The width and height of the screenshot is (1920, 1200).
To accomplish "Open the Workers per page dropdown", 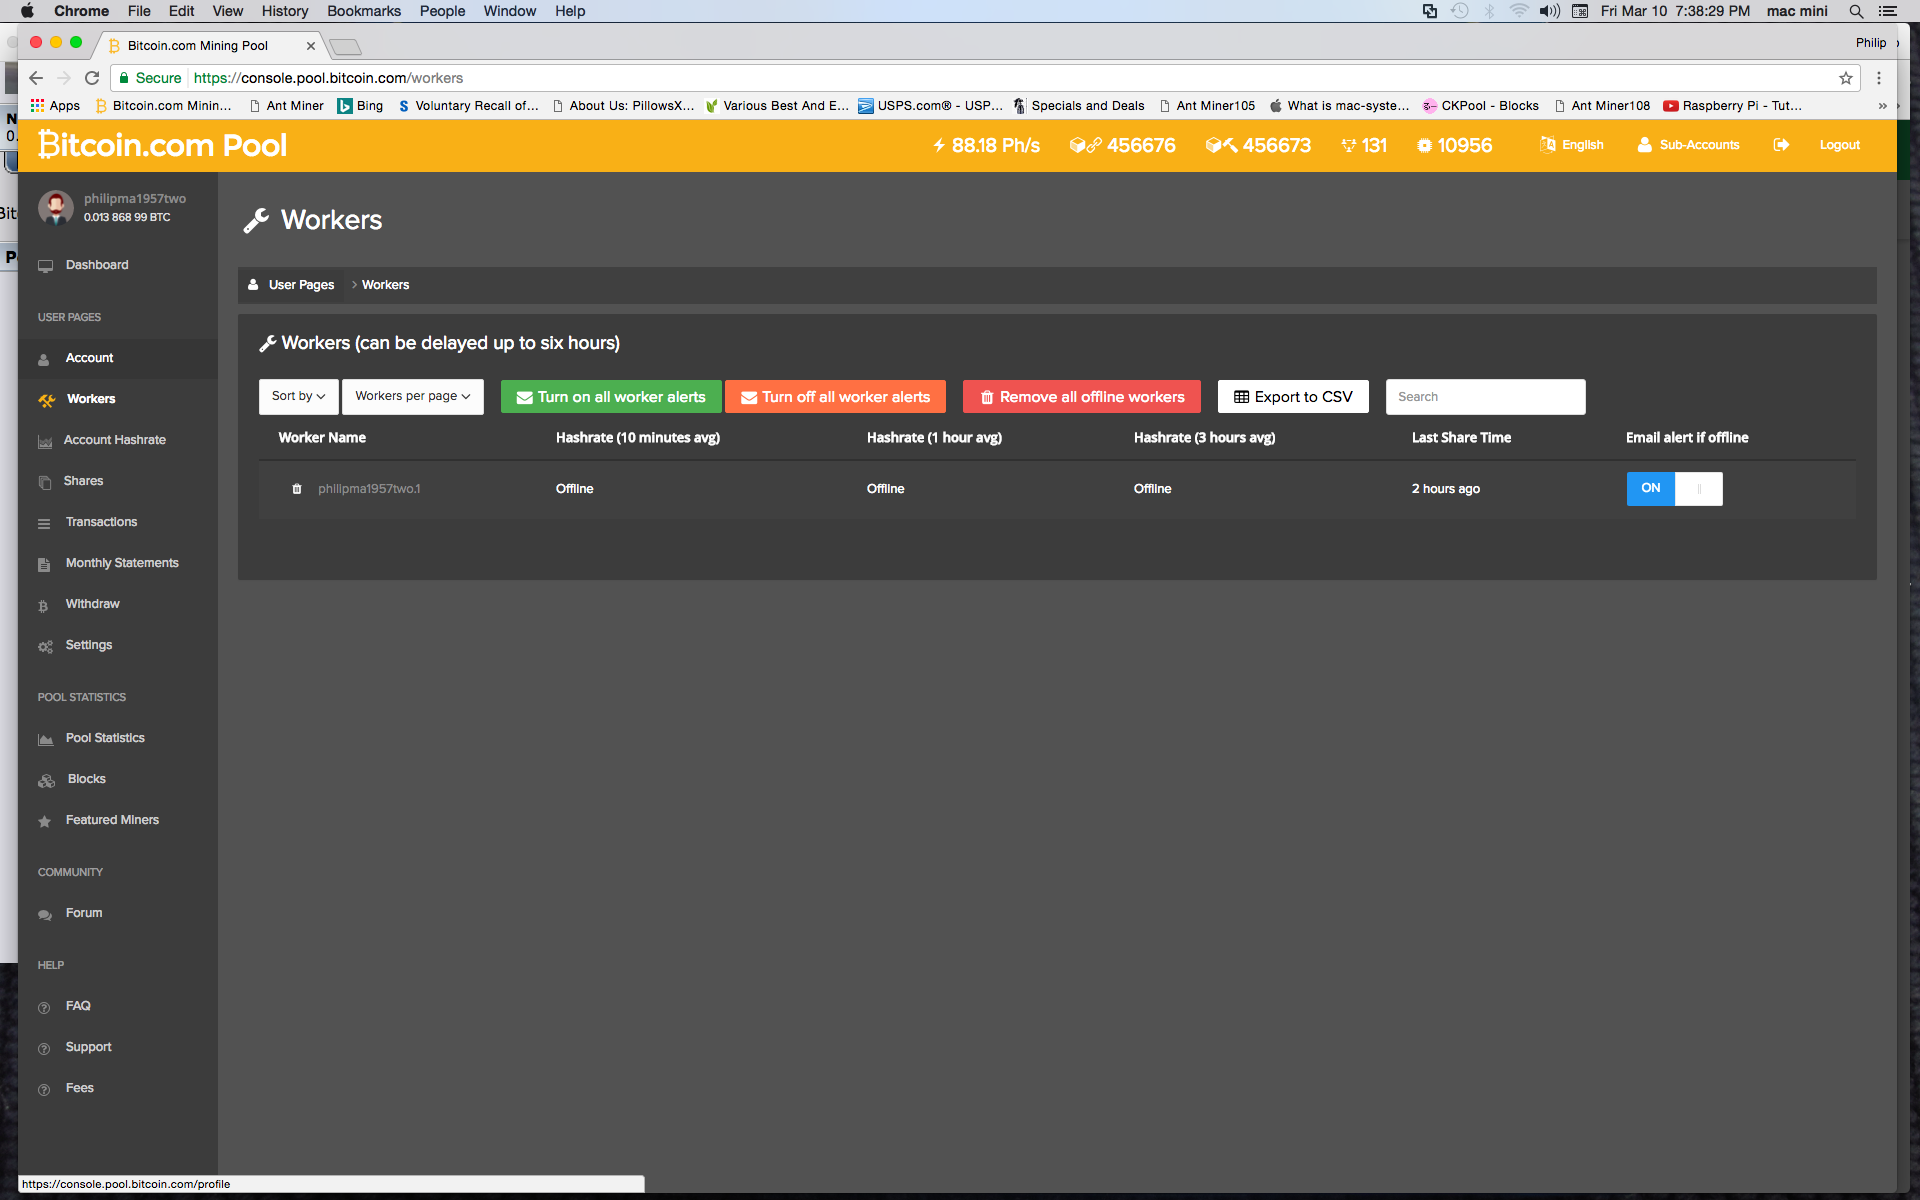I will (x=413, y=396).
